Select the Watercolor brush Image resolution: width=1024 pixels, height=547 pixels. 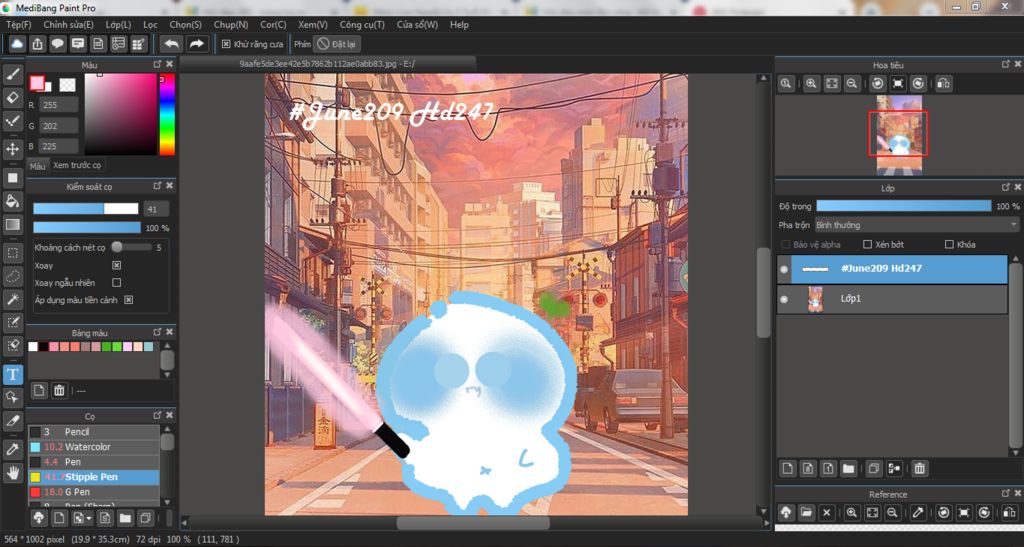tap(93, 447)
